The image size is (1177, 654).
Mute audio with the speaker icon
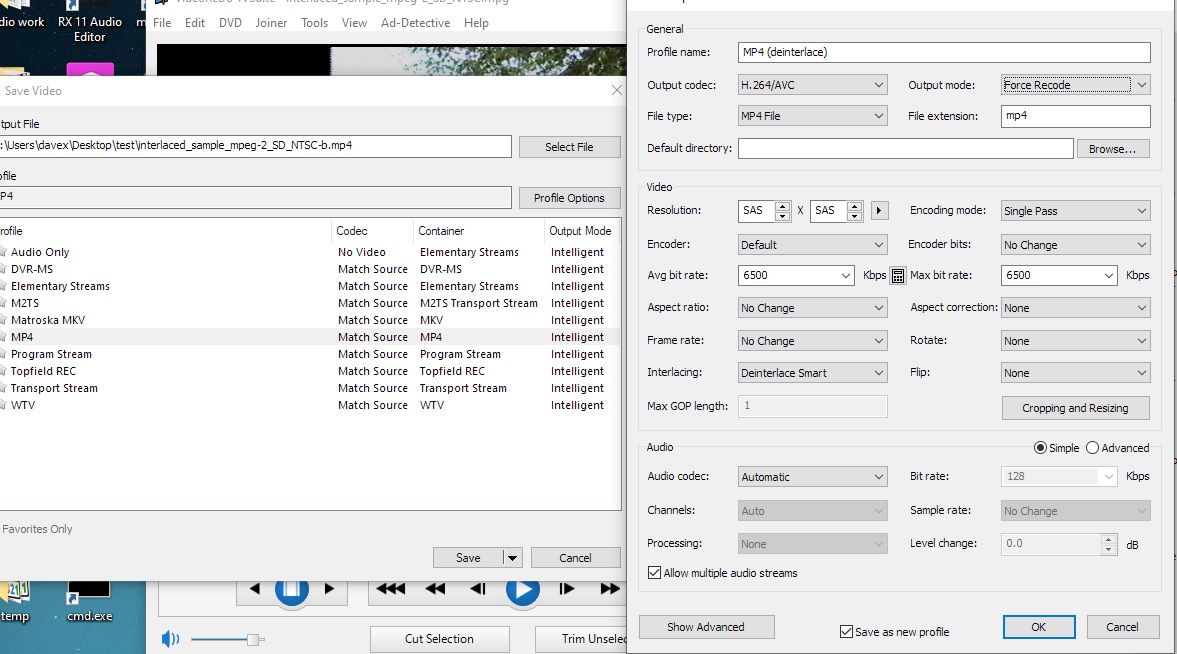pyautogui.click(x=170, y=639)
